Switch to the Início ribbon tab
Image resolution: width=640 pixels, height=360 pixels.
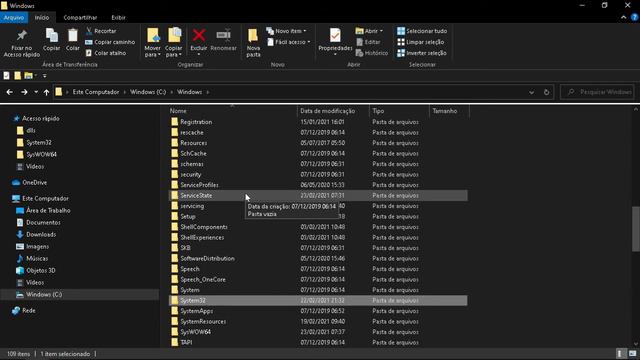coord(42,18)
